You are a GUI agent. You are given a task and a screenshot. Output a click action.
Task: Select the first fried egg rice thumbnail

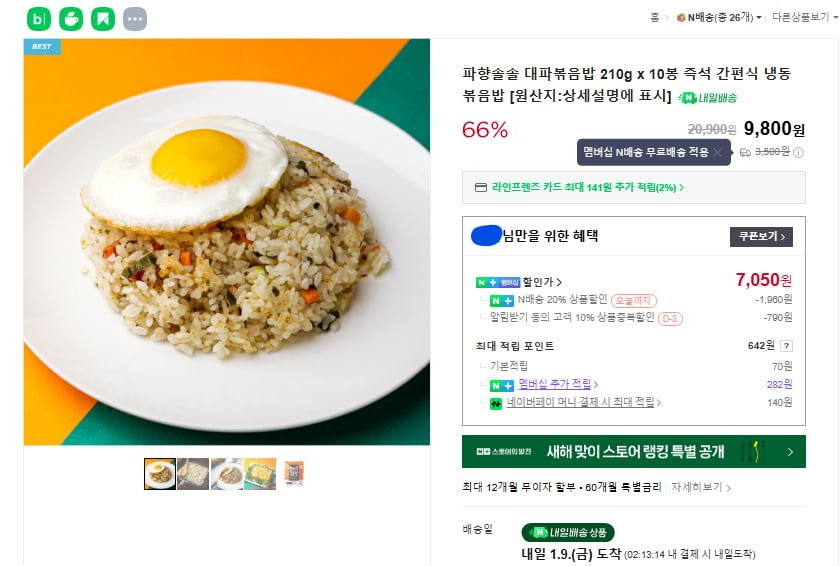160,473
